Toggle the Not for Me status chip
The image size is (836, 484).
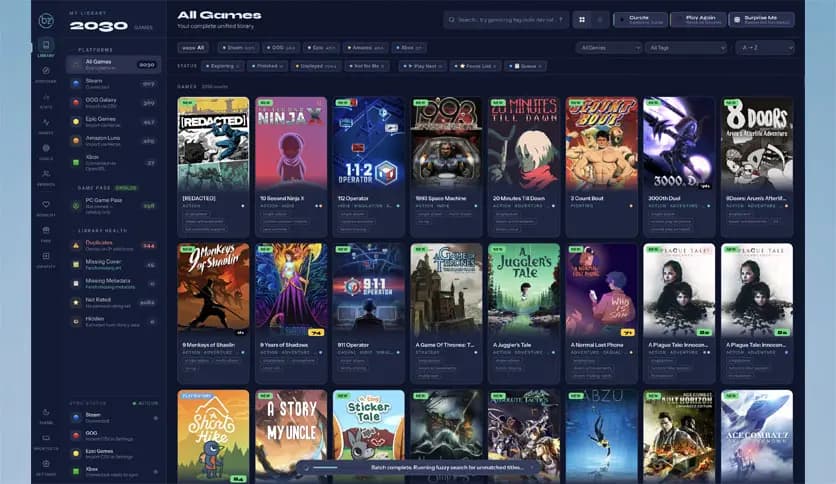point(367,66)
